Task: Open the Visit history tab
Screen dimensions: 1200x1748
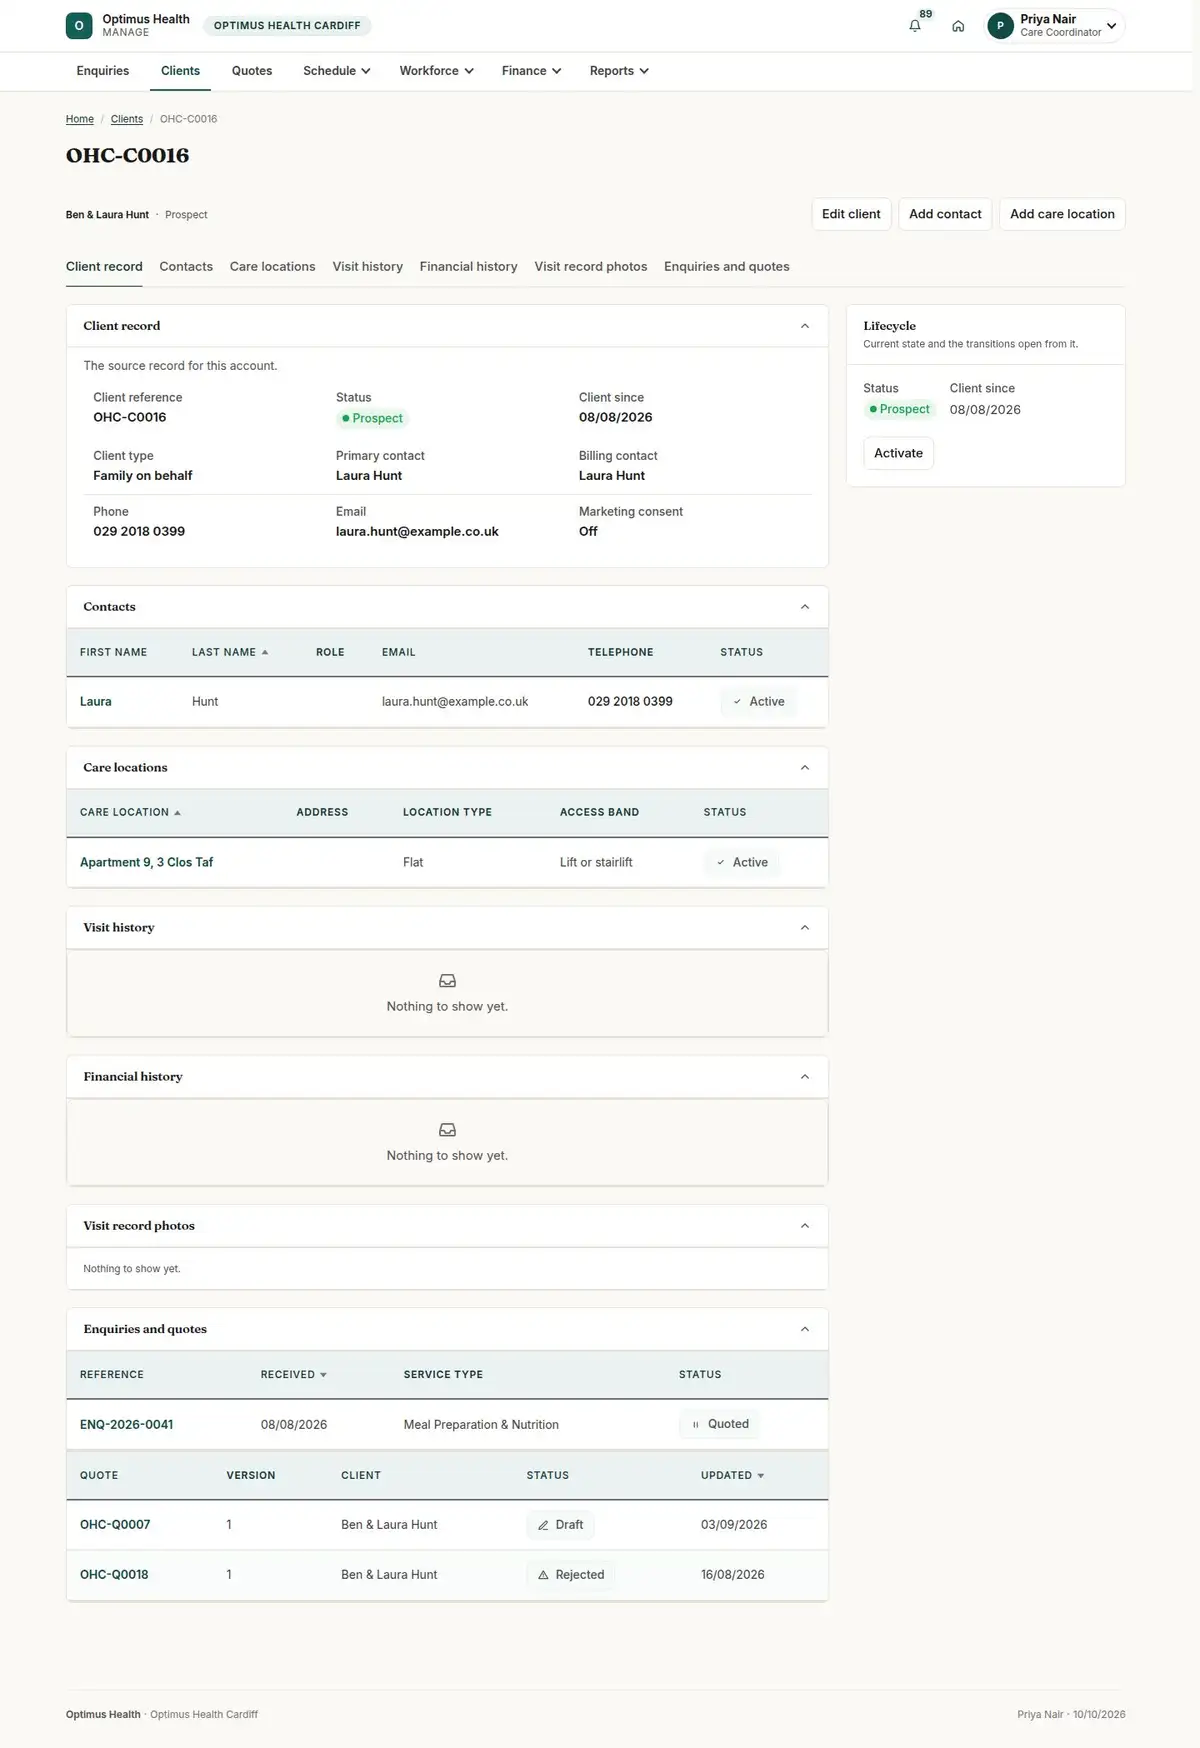Action: pos(368,267)
